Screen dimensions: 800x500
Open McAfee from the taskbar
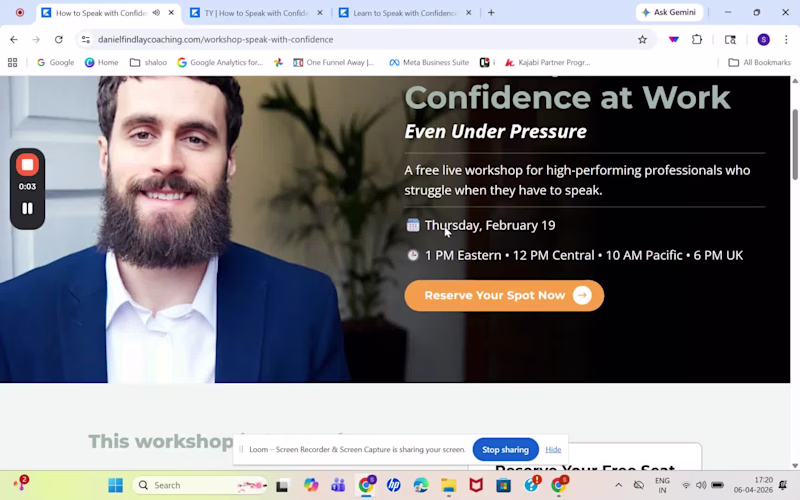(x=476, y=485)
